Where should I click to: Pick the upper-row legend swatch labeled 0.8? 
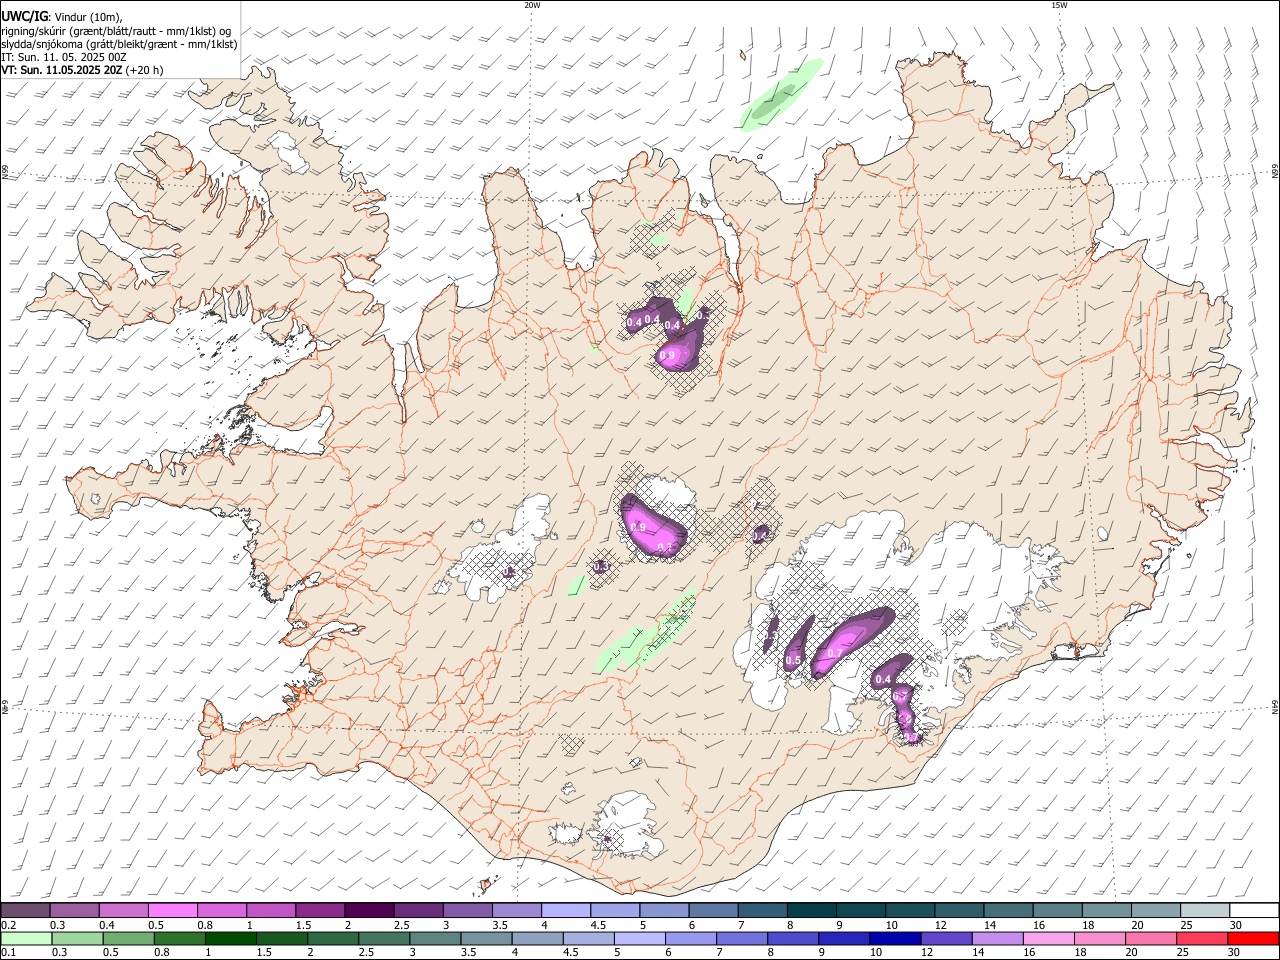pos(222,910)
